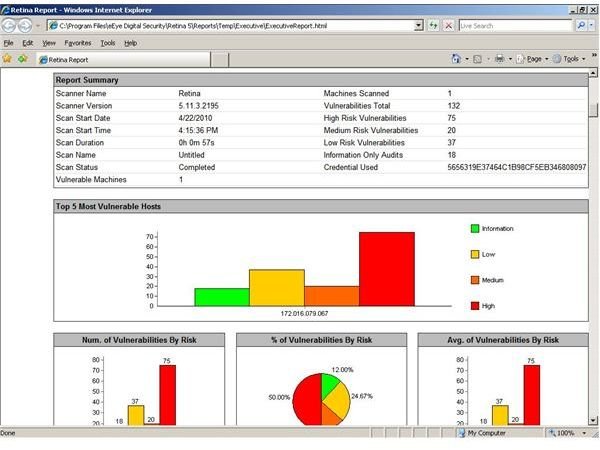600x450 pixels.
Task: Click the command bar overflow chevron
Action: coord(594,55)
